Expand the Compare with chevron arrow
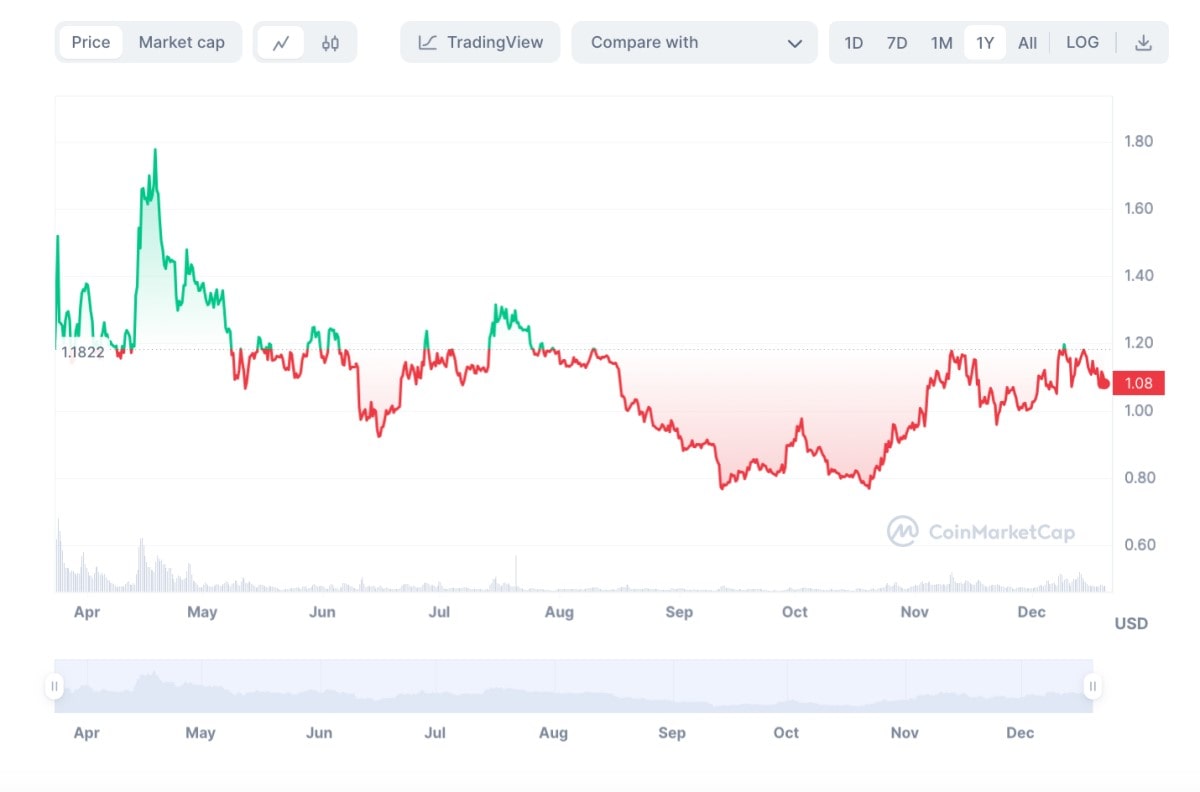Image resolution: width=1200 pixels, height=792 pixels. coord(795,43)
